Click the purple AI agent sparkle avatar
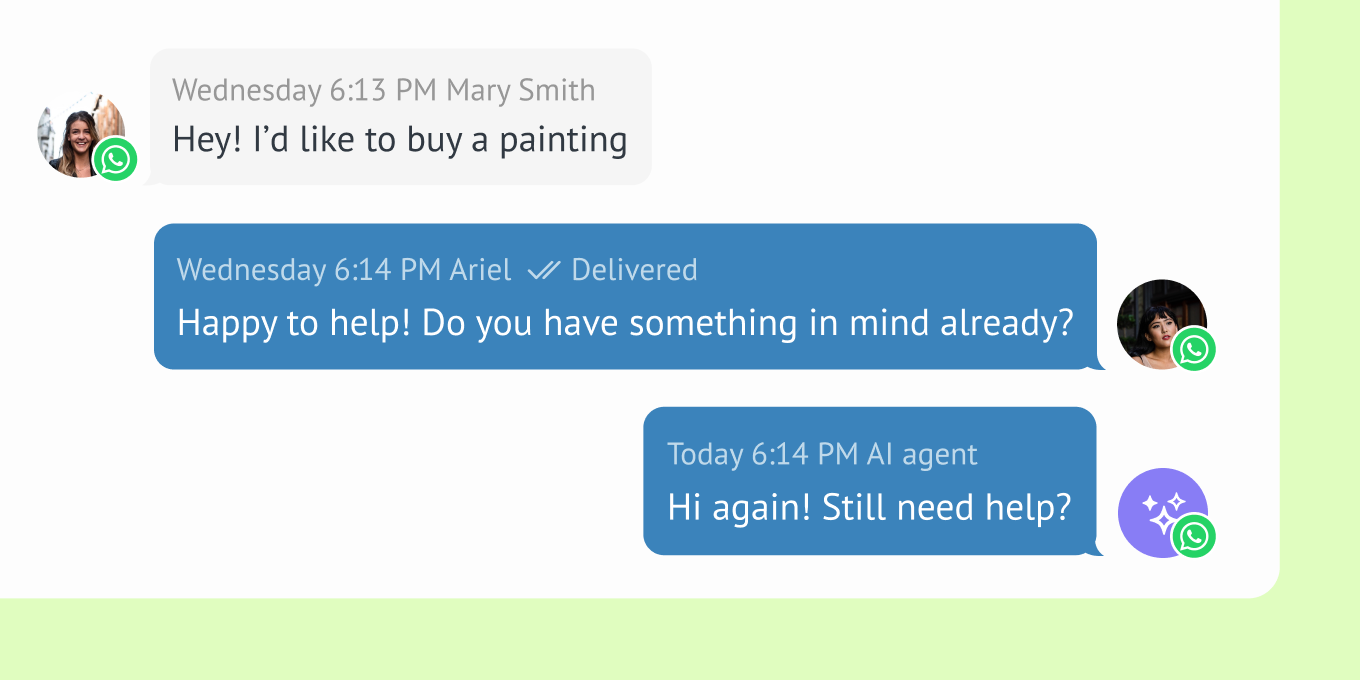Screen dimensions: 1360x680 pos(1155,505)
